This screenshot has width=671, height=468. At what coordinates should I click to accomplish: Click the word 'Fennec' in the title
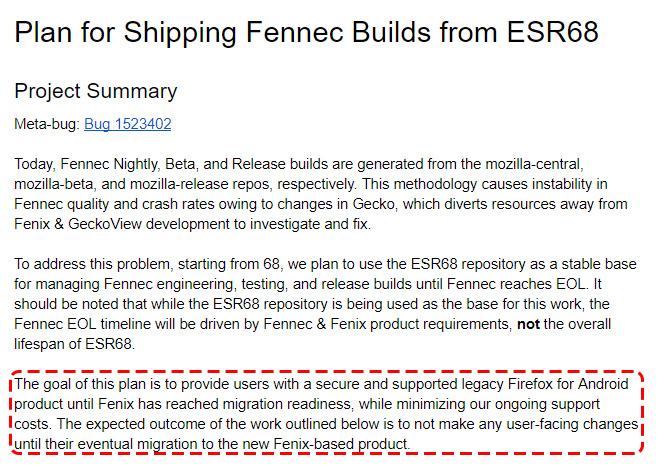[x=294, y=32]
